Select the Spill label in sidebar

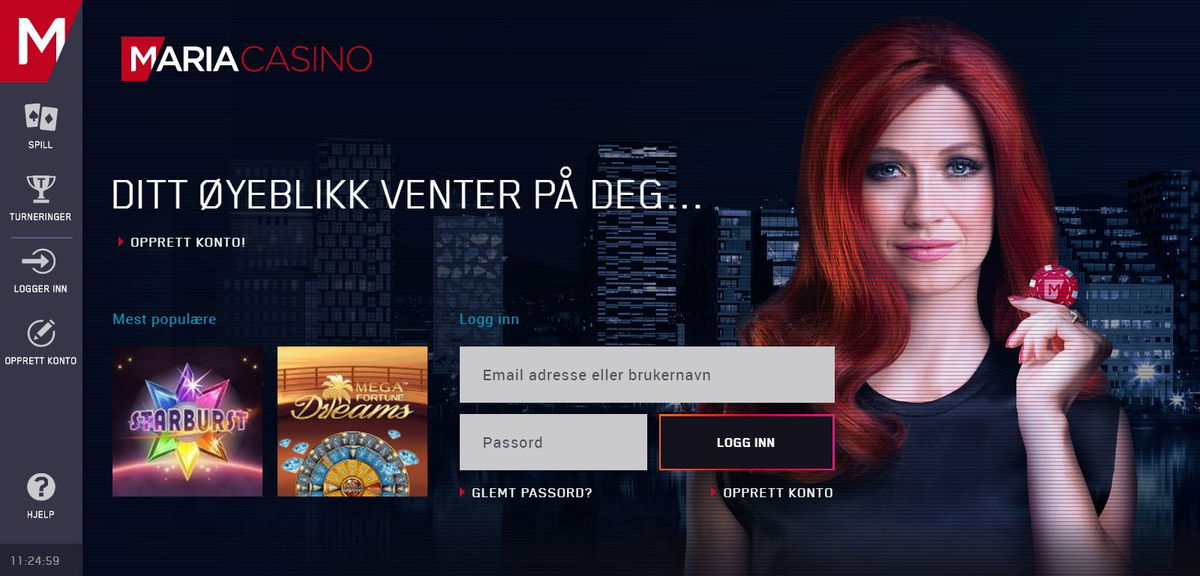(x=41, y=145)
